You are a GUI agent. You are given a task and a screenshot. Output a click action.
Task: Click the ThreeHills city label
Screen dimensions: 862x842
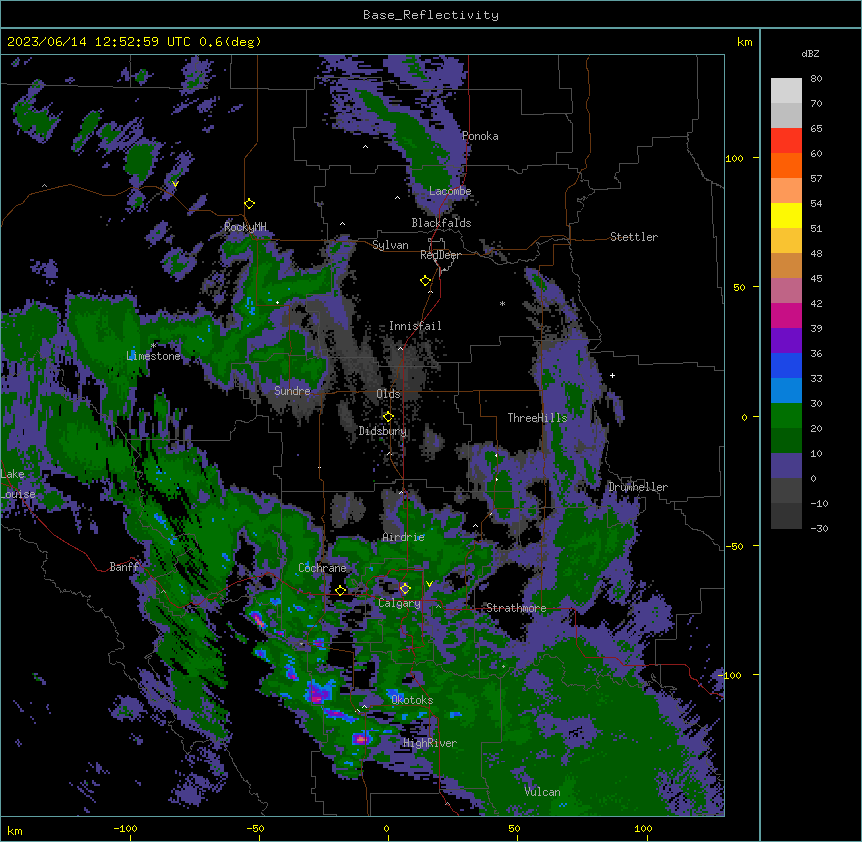537,418
